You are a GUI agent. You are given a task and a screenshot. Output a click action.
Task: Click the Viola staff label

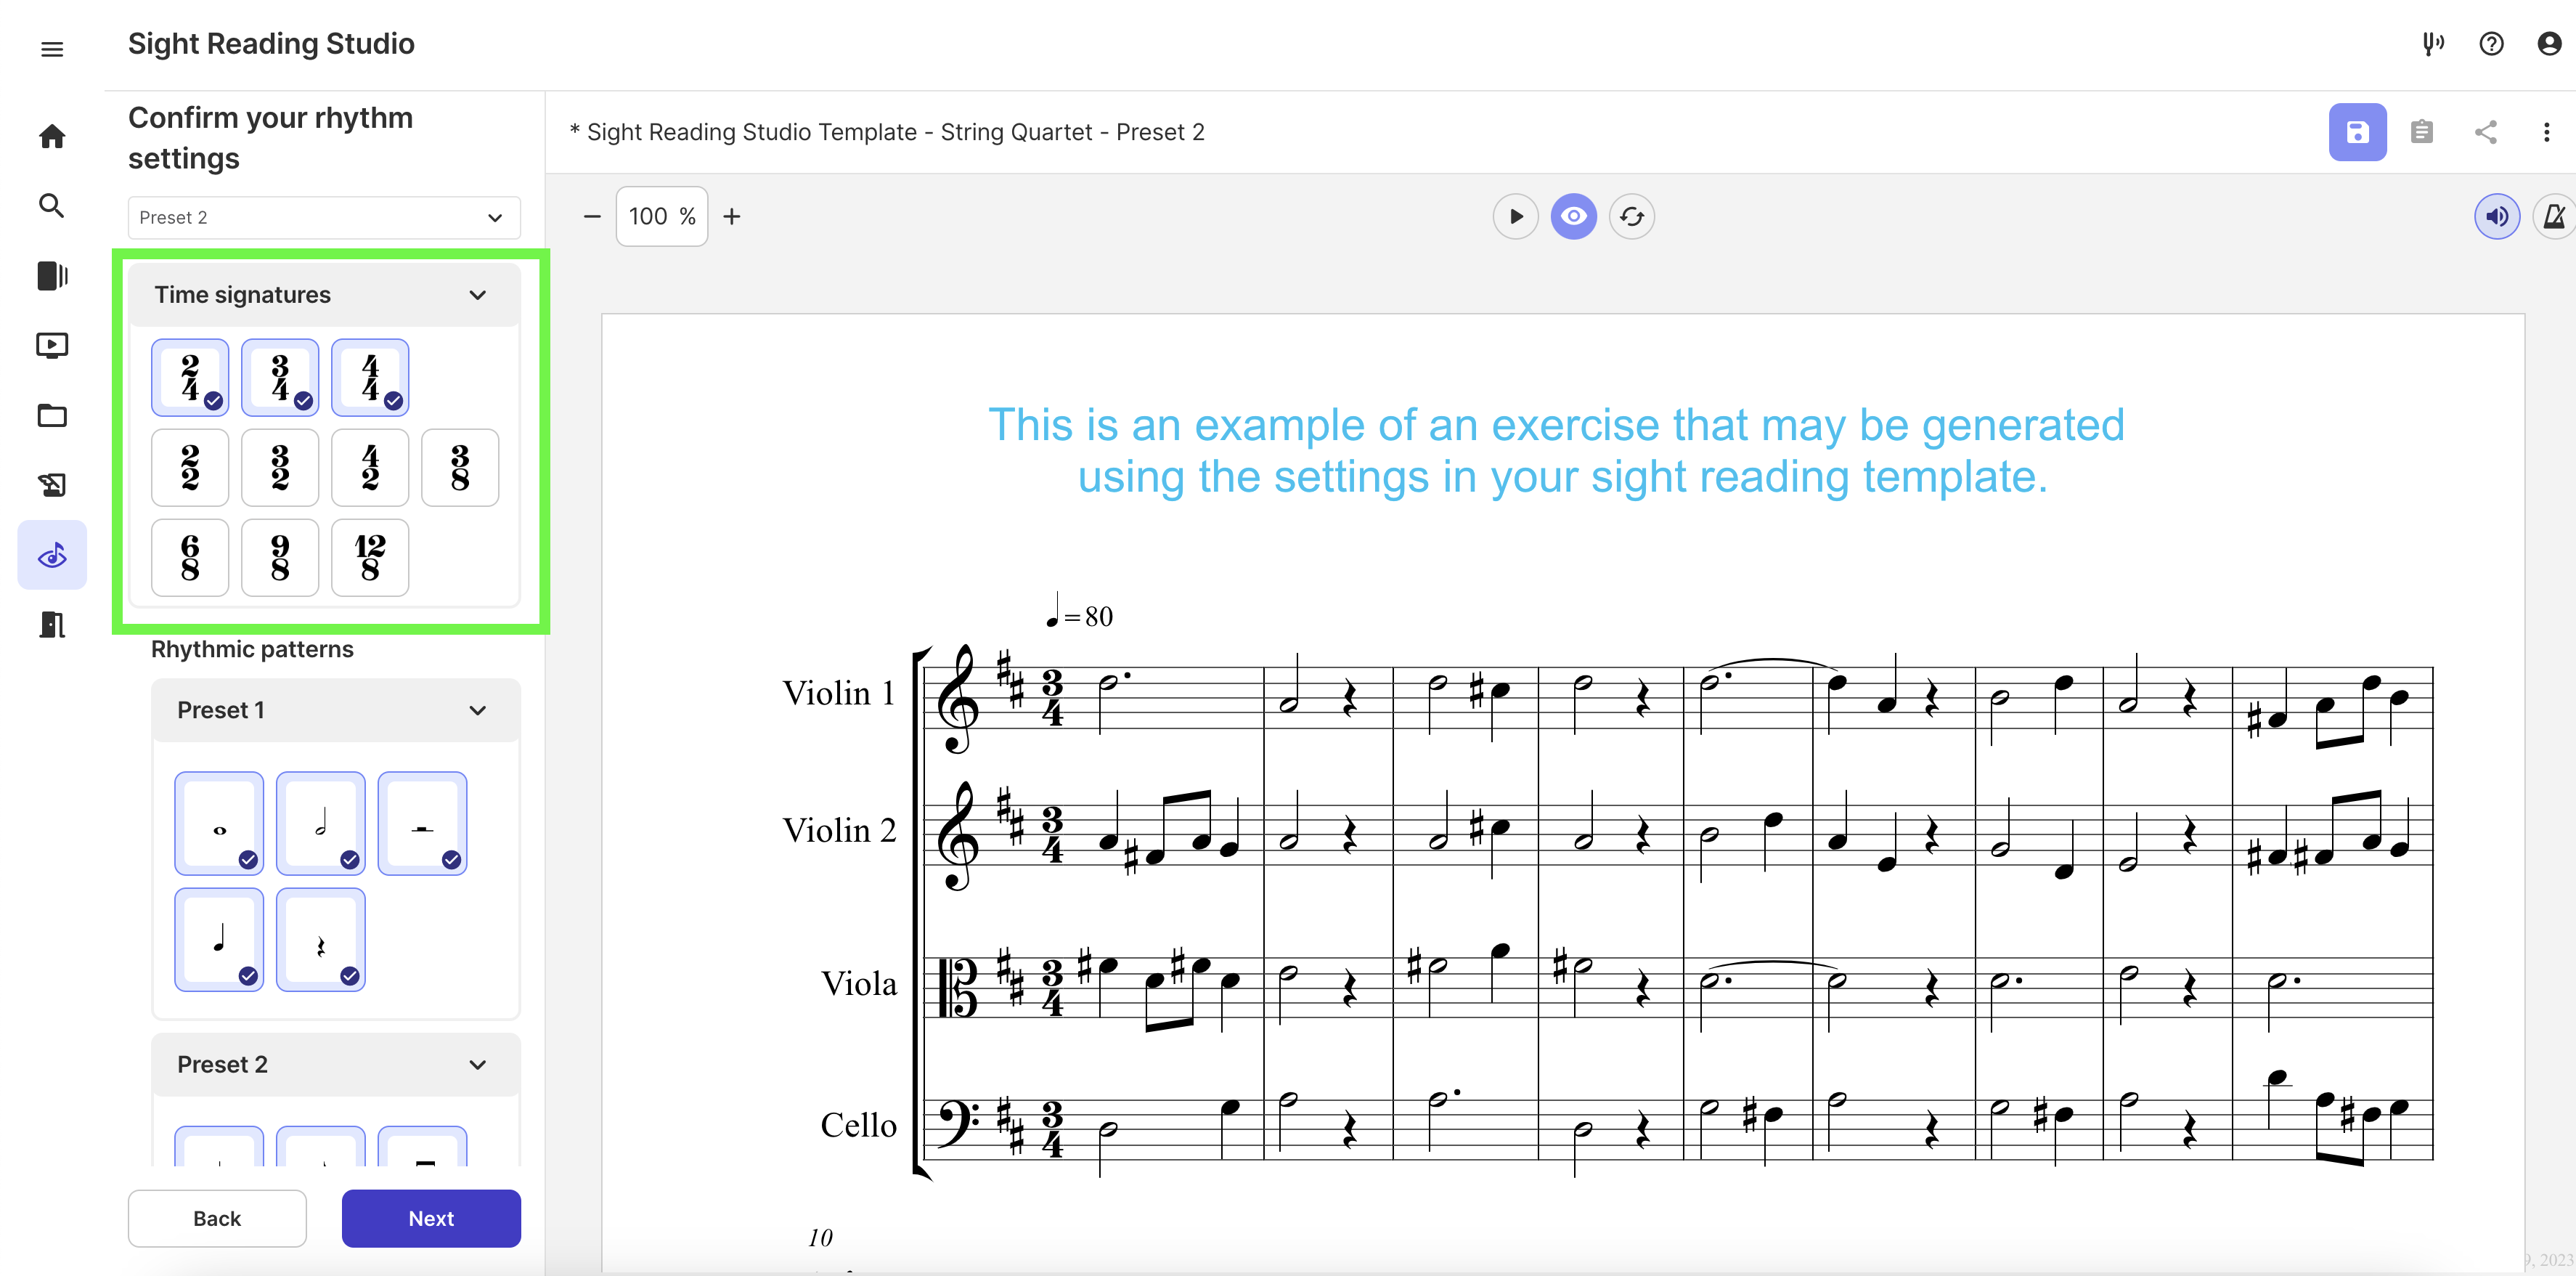click(858, 983)
